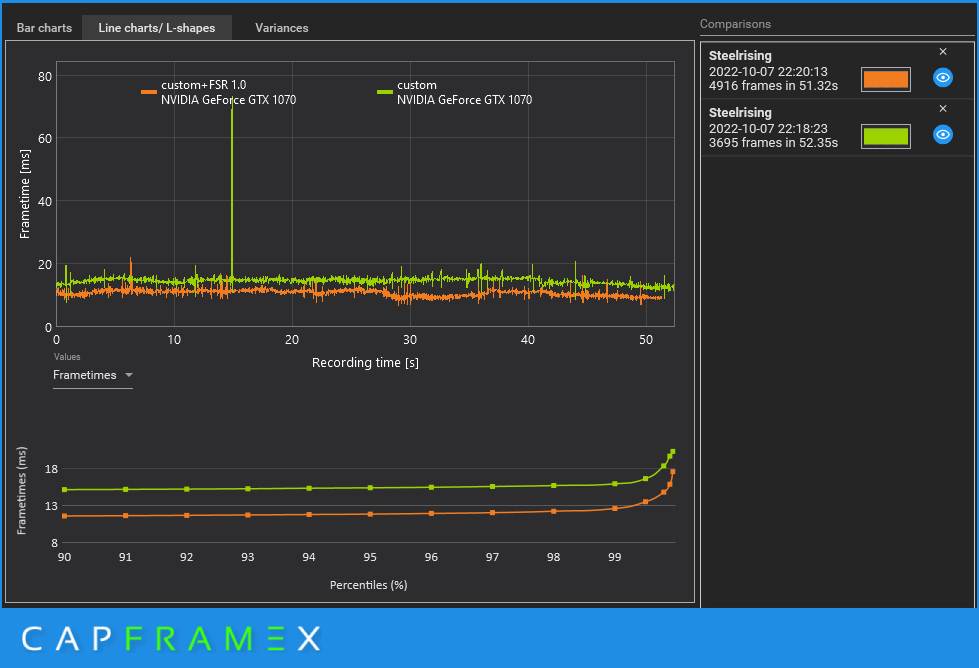
Task: Remove the 22:20:13 Steelrising comparison entry
Action: (943, 52)
